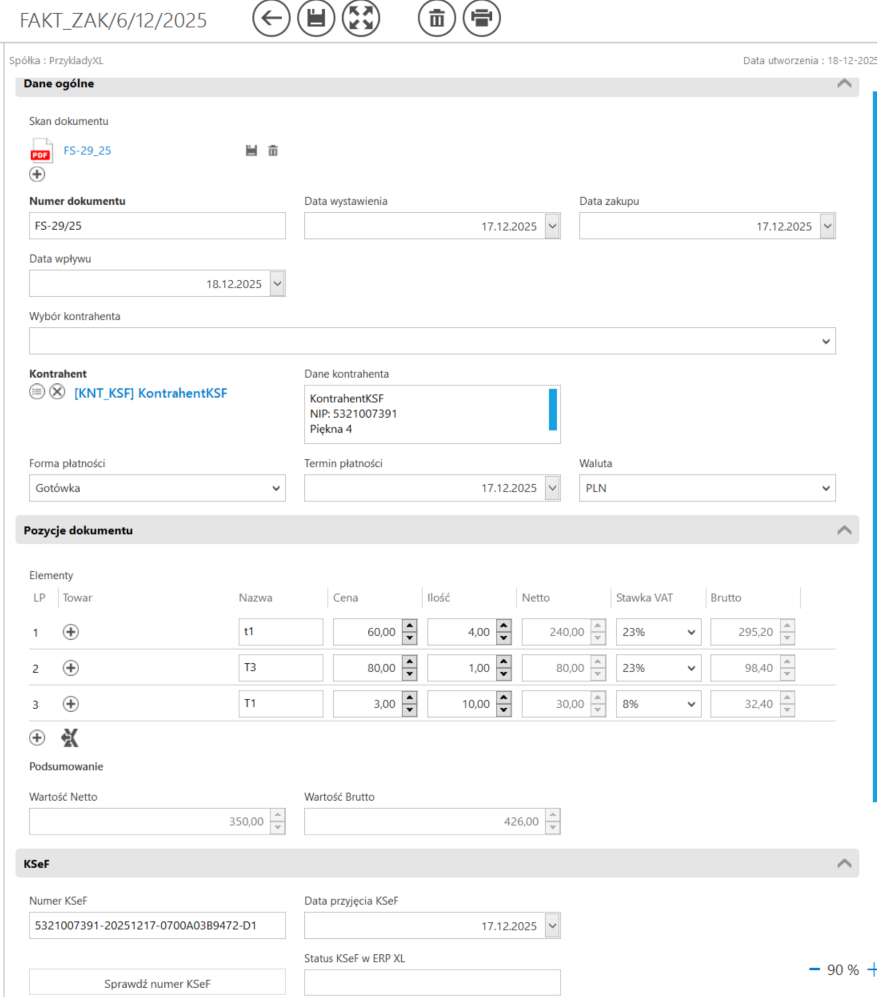Open the FS-29_25 PDF scan link
The width and height of the screenshot is (877, 997).
click(87, 151)
